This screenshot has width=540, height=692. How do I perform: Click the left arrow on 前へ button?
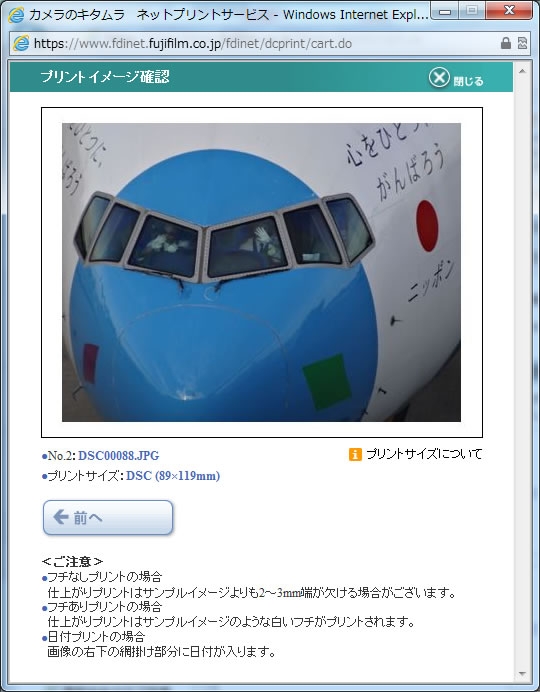coord(61,517)
